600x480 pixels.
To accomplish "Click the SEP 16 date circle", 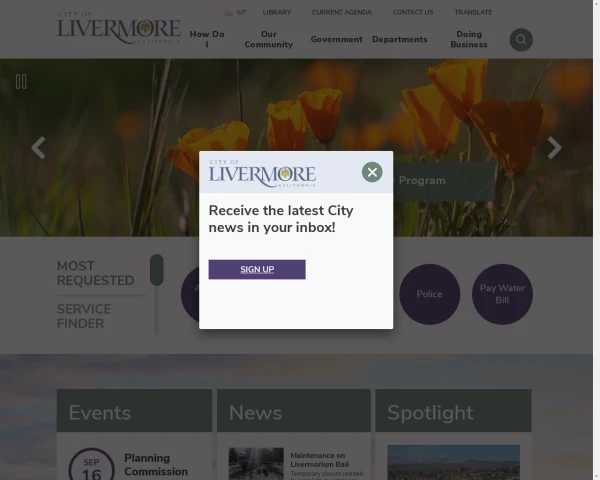I will [x=91, y=465].
